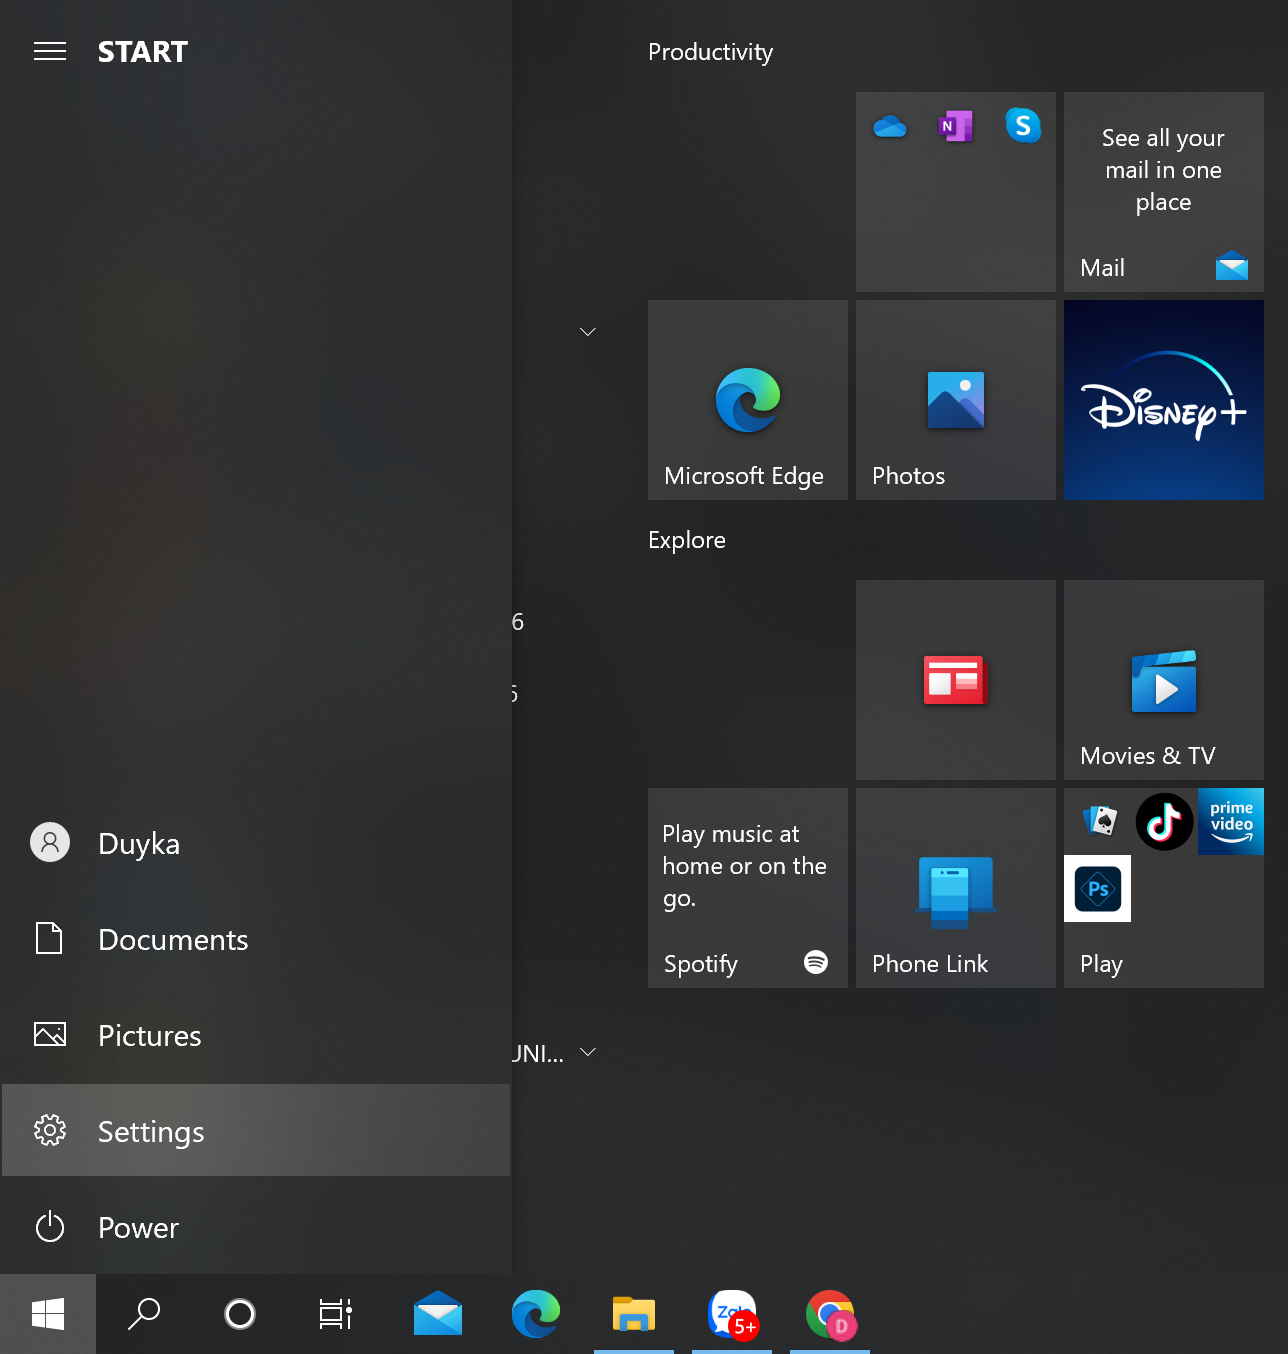
Task: Click the Windows Start button
Action: click(48, 1314)
